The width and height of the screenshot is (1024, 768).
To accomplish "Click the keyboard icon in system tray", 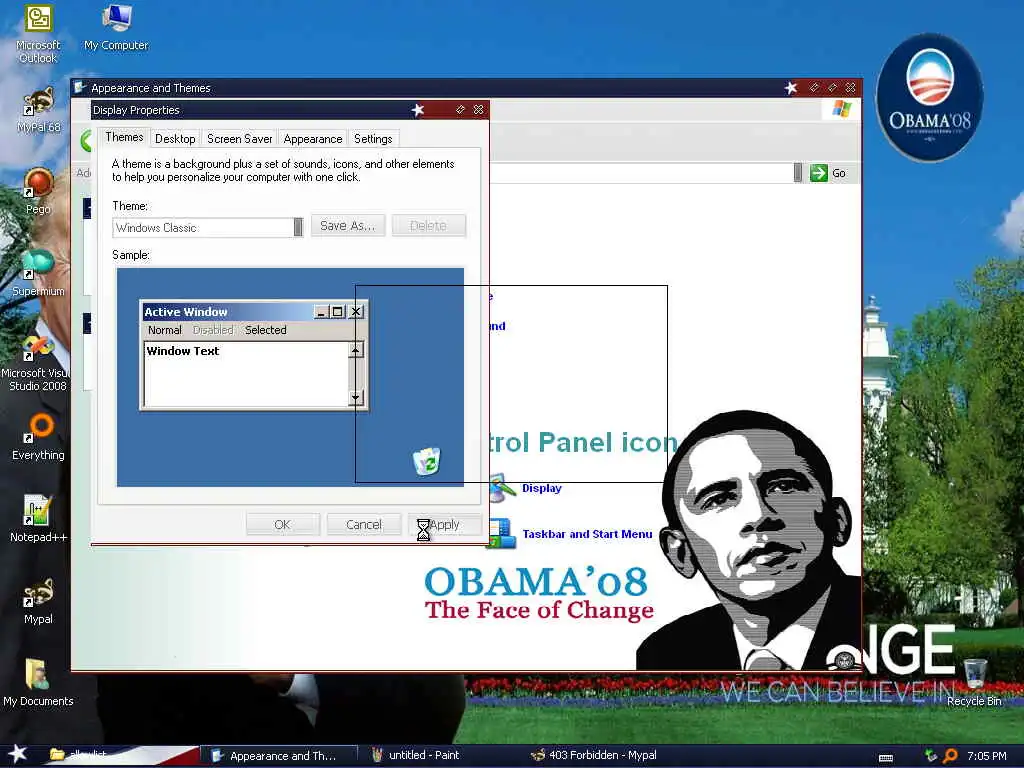I will tap(886, 758).
